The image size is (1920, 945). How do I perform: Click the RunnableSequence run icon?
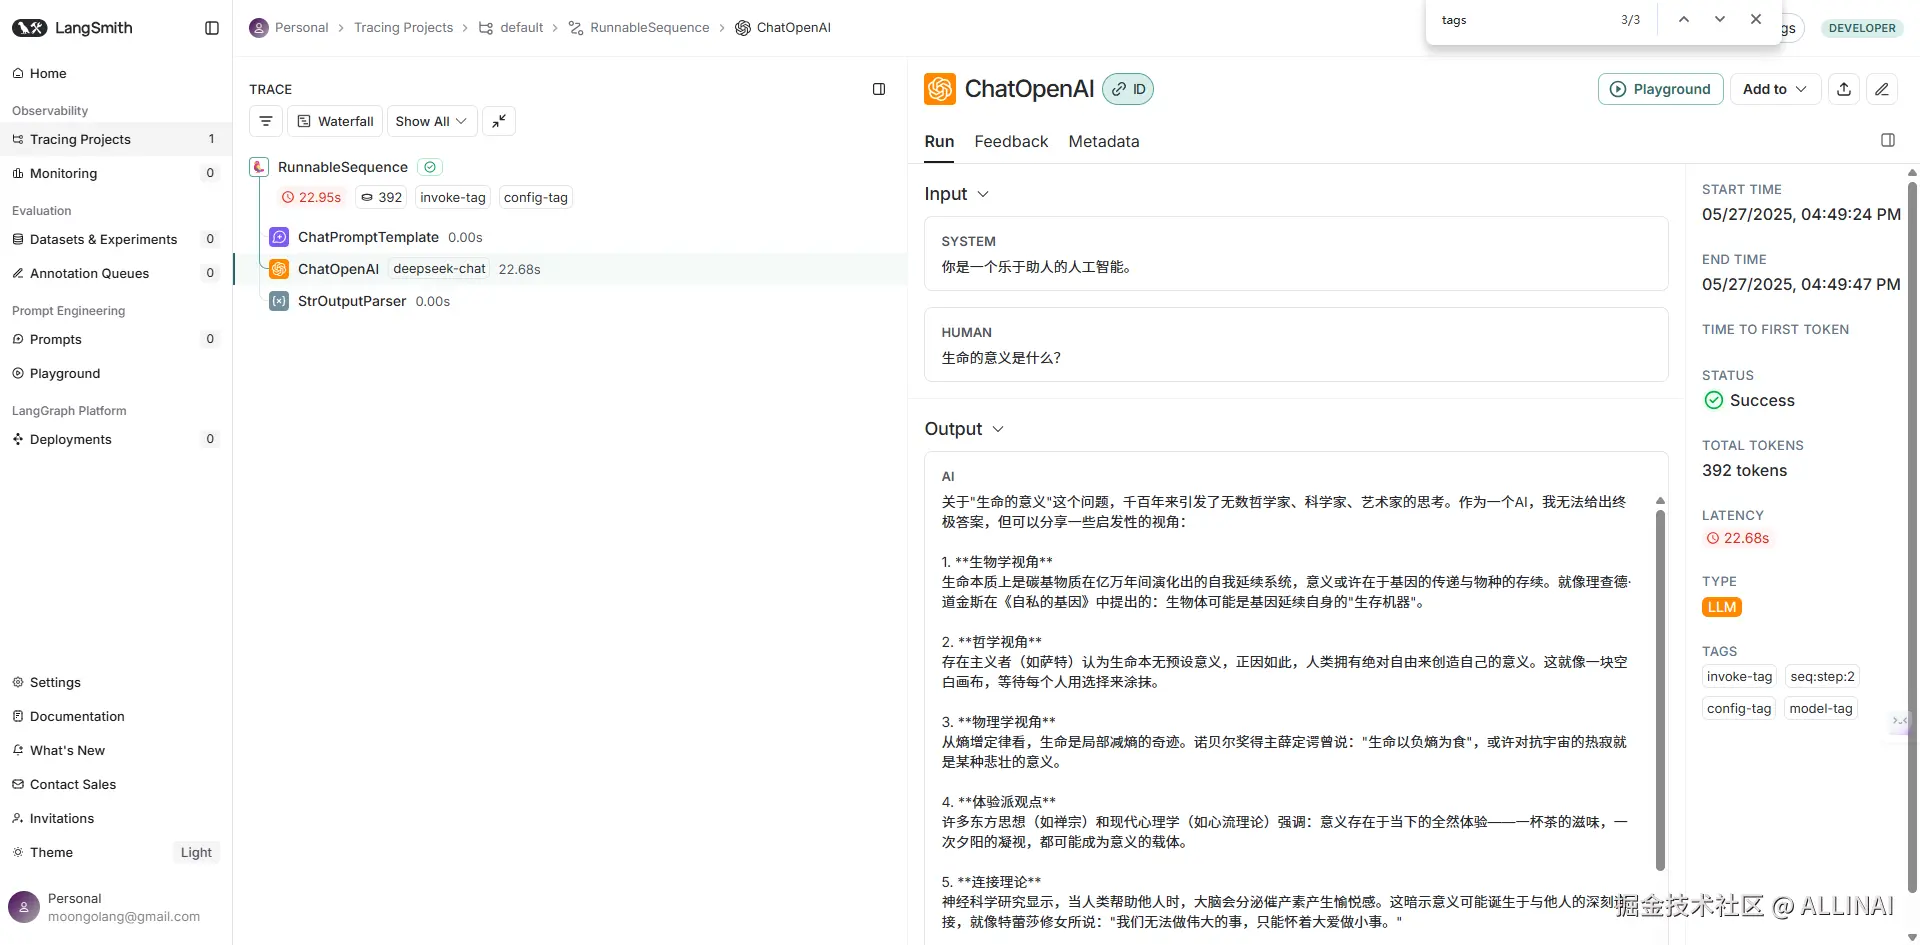coord(259,167)
